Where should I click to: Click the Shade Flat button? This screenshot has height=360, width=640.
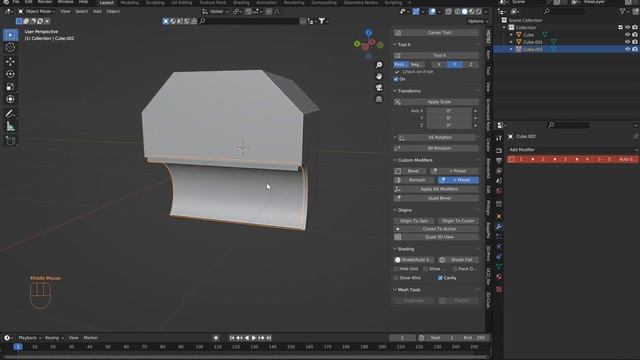click(458, 260)
